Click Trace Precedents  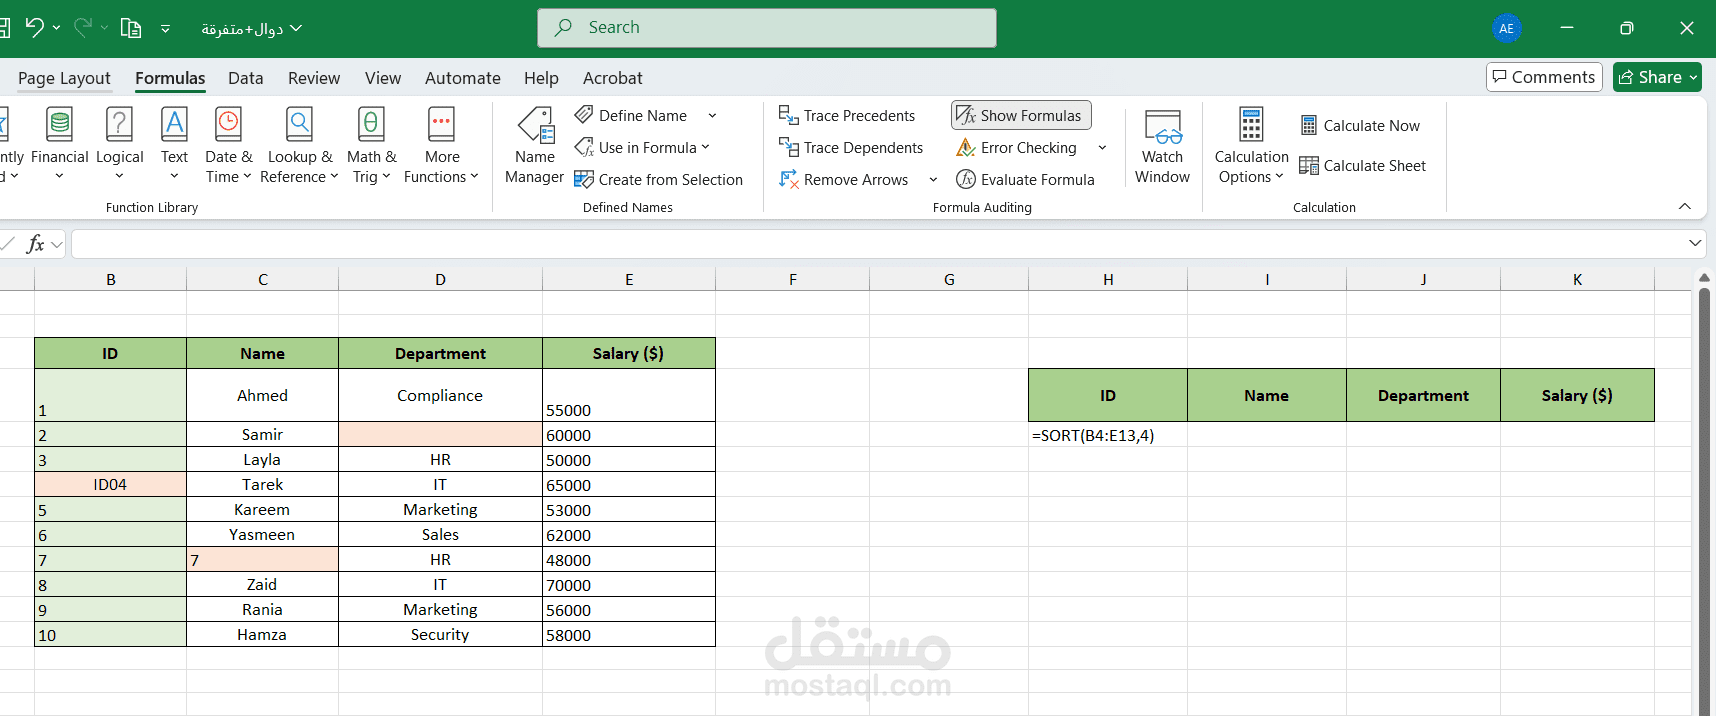[x=847, y=116]
